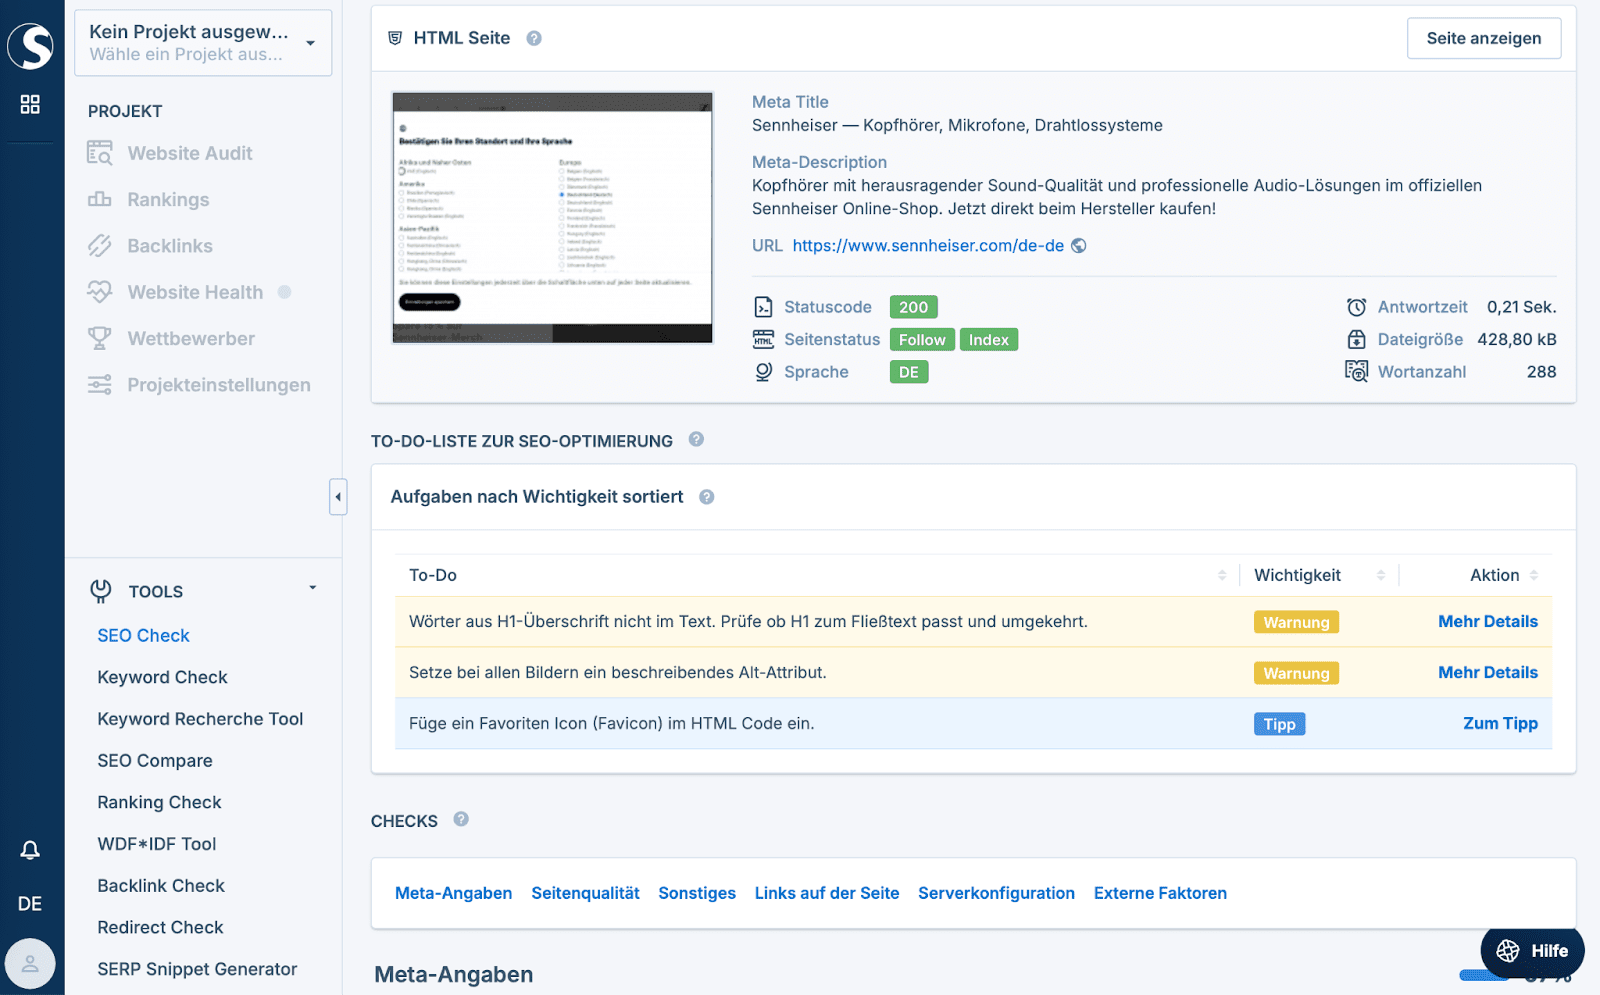This screenshot has width=1600, height=995.
Task: Open the user profile avatar
Action: click(x=30, y=964)
